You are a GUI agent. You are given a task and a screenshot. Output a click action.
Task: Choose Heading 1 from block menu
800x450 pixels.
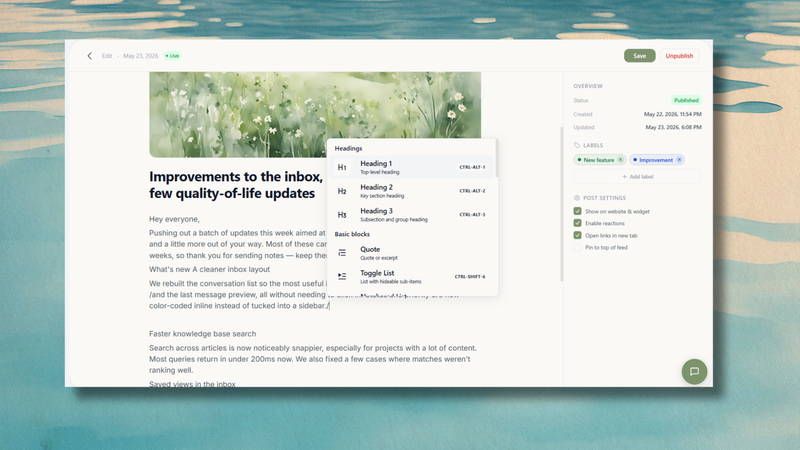(x=412, y=167)
